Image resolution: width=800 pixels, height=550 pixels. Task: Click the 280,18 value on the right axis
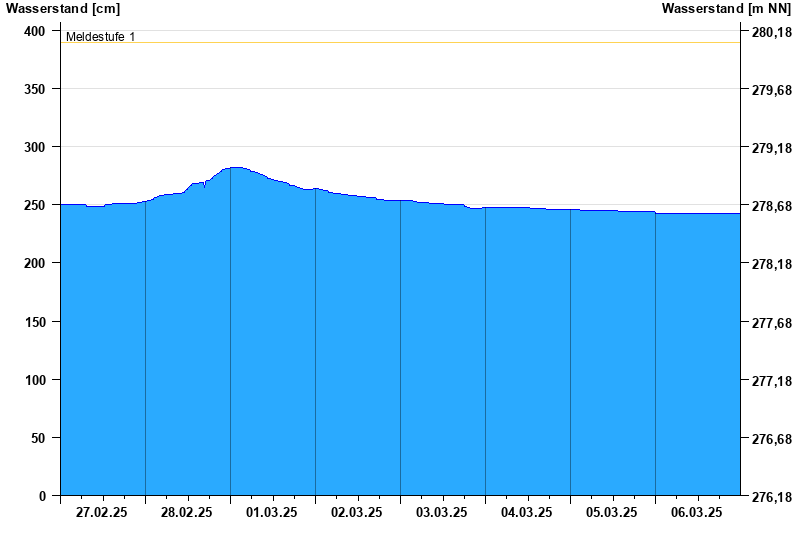[772, 32]
